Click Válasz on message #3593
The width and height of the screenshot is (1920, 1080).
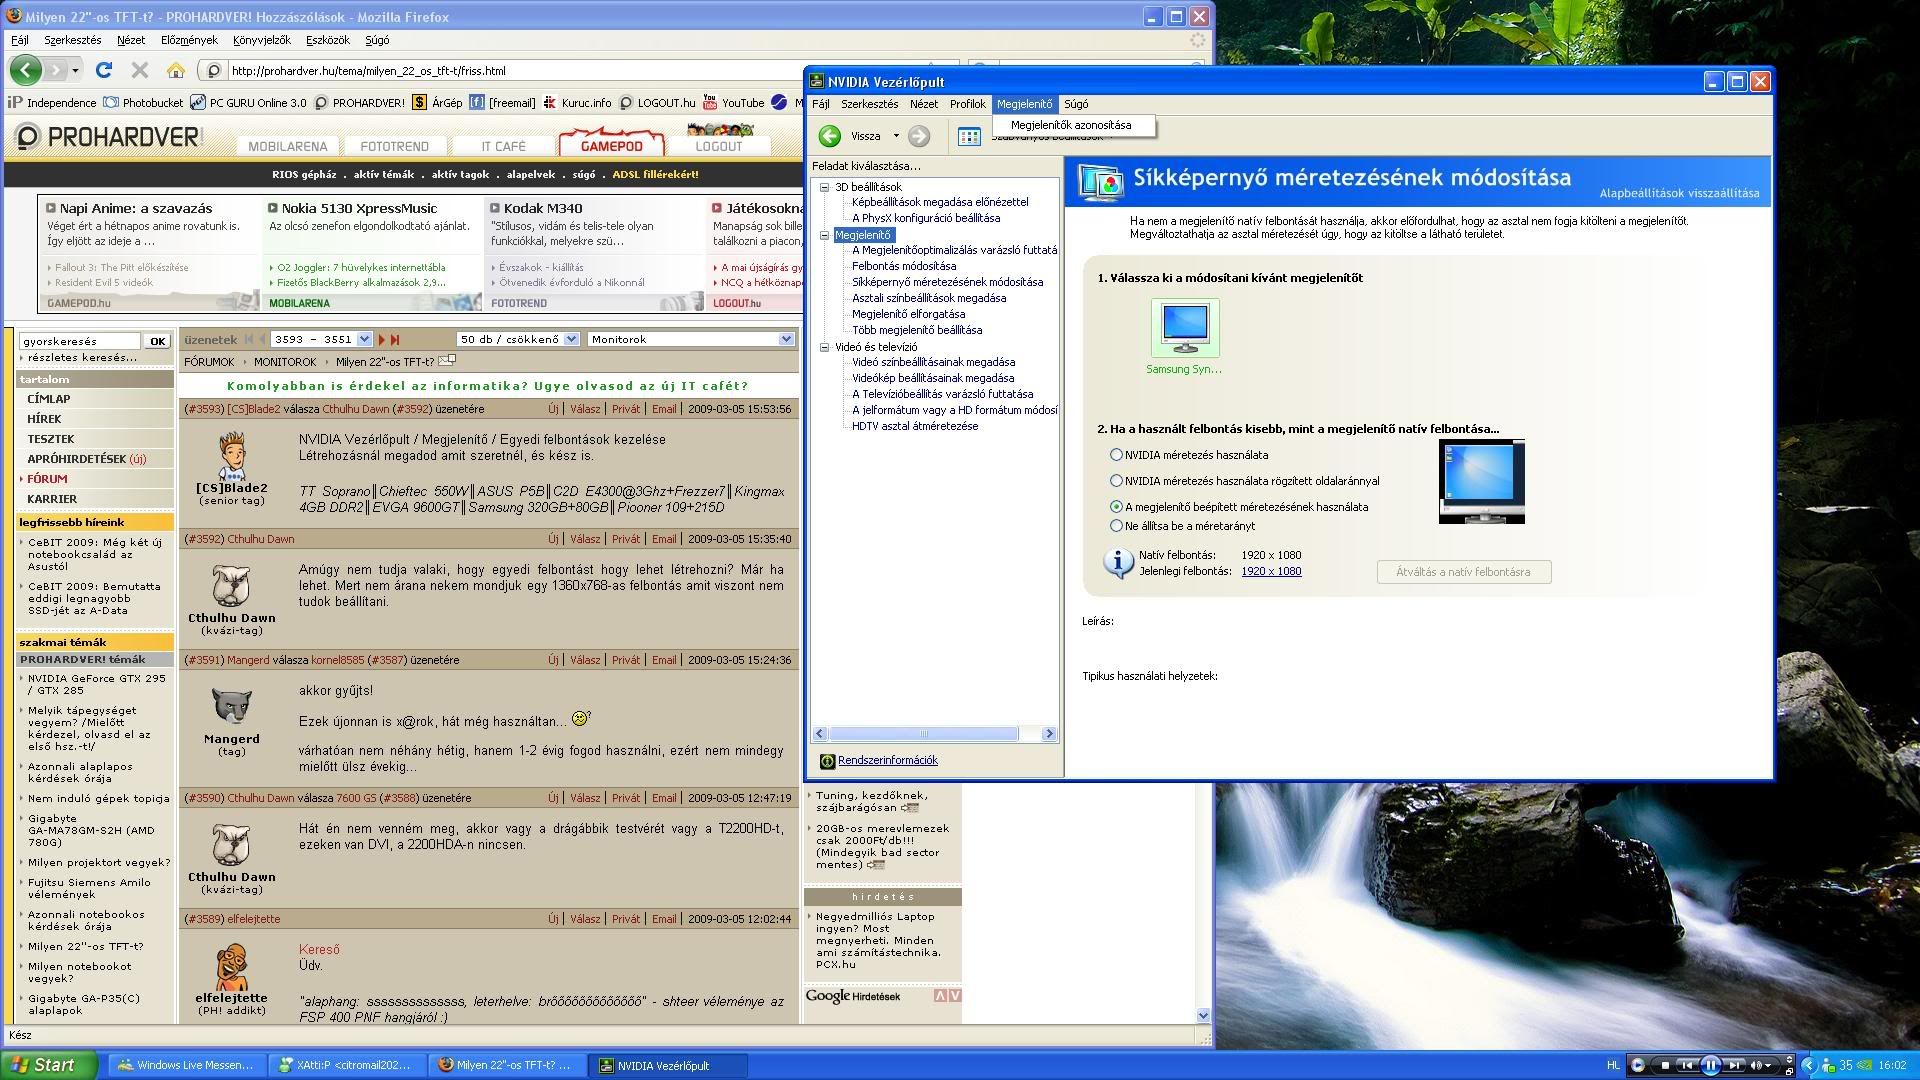[x=585, y=410]
